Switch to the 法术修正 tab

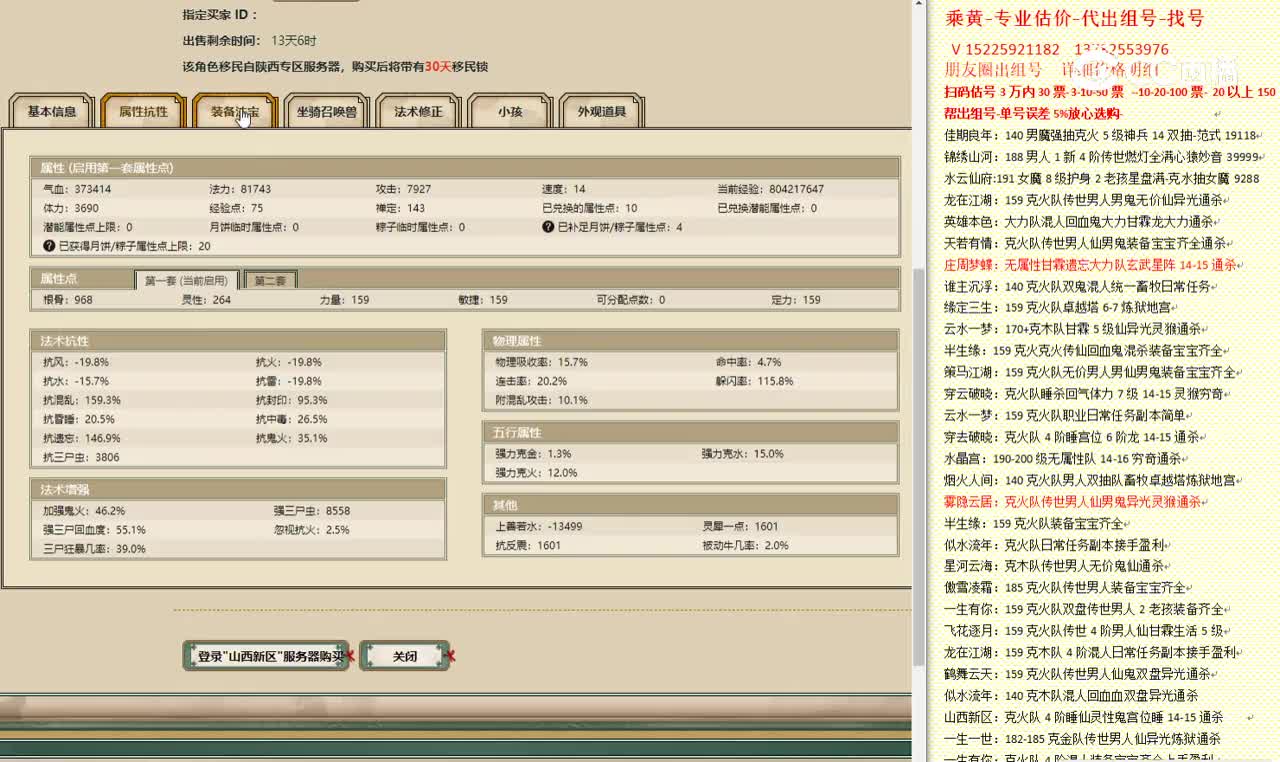[418, 112]
